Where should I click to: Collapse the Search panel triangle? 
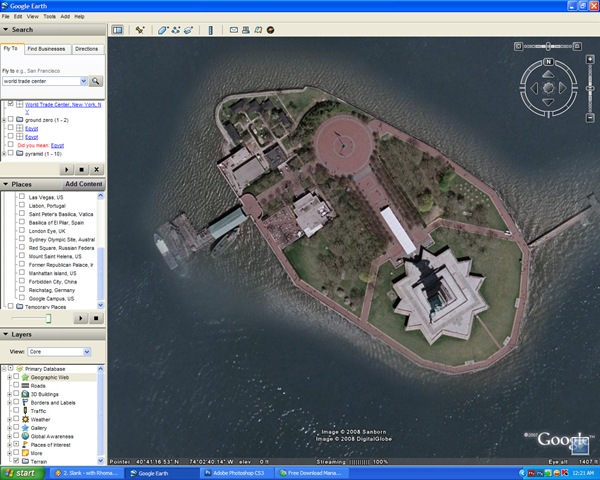click(x=6, y=29)
